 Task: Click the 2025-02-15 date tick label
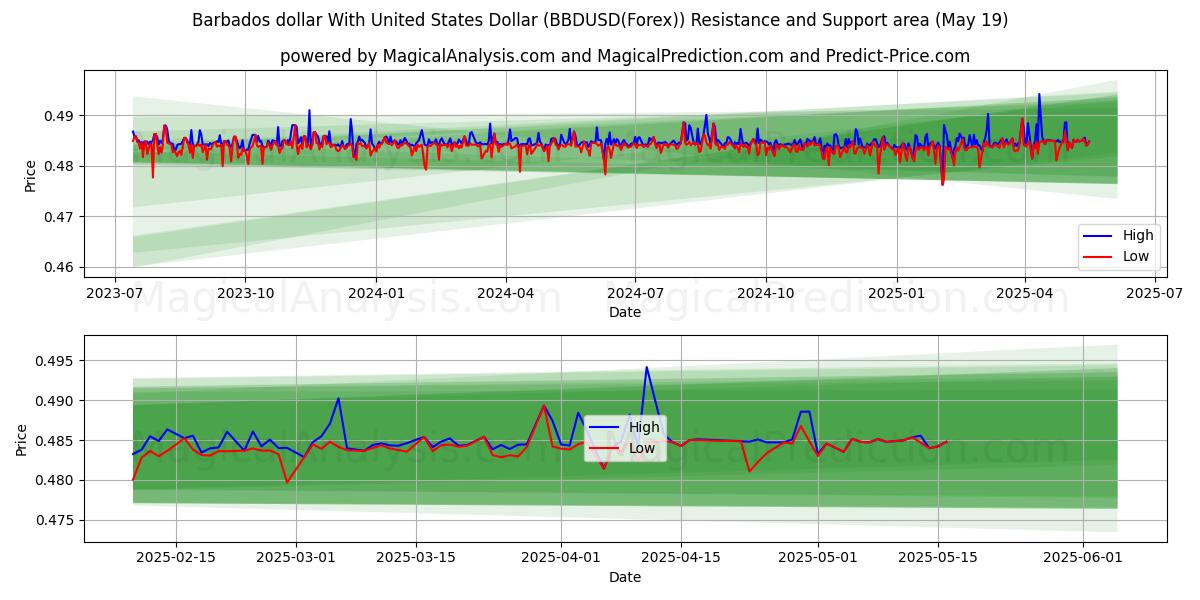[x=176, y=556]
